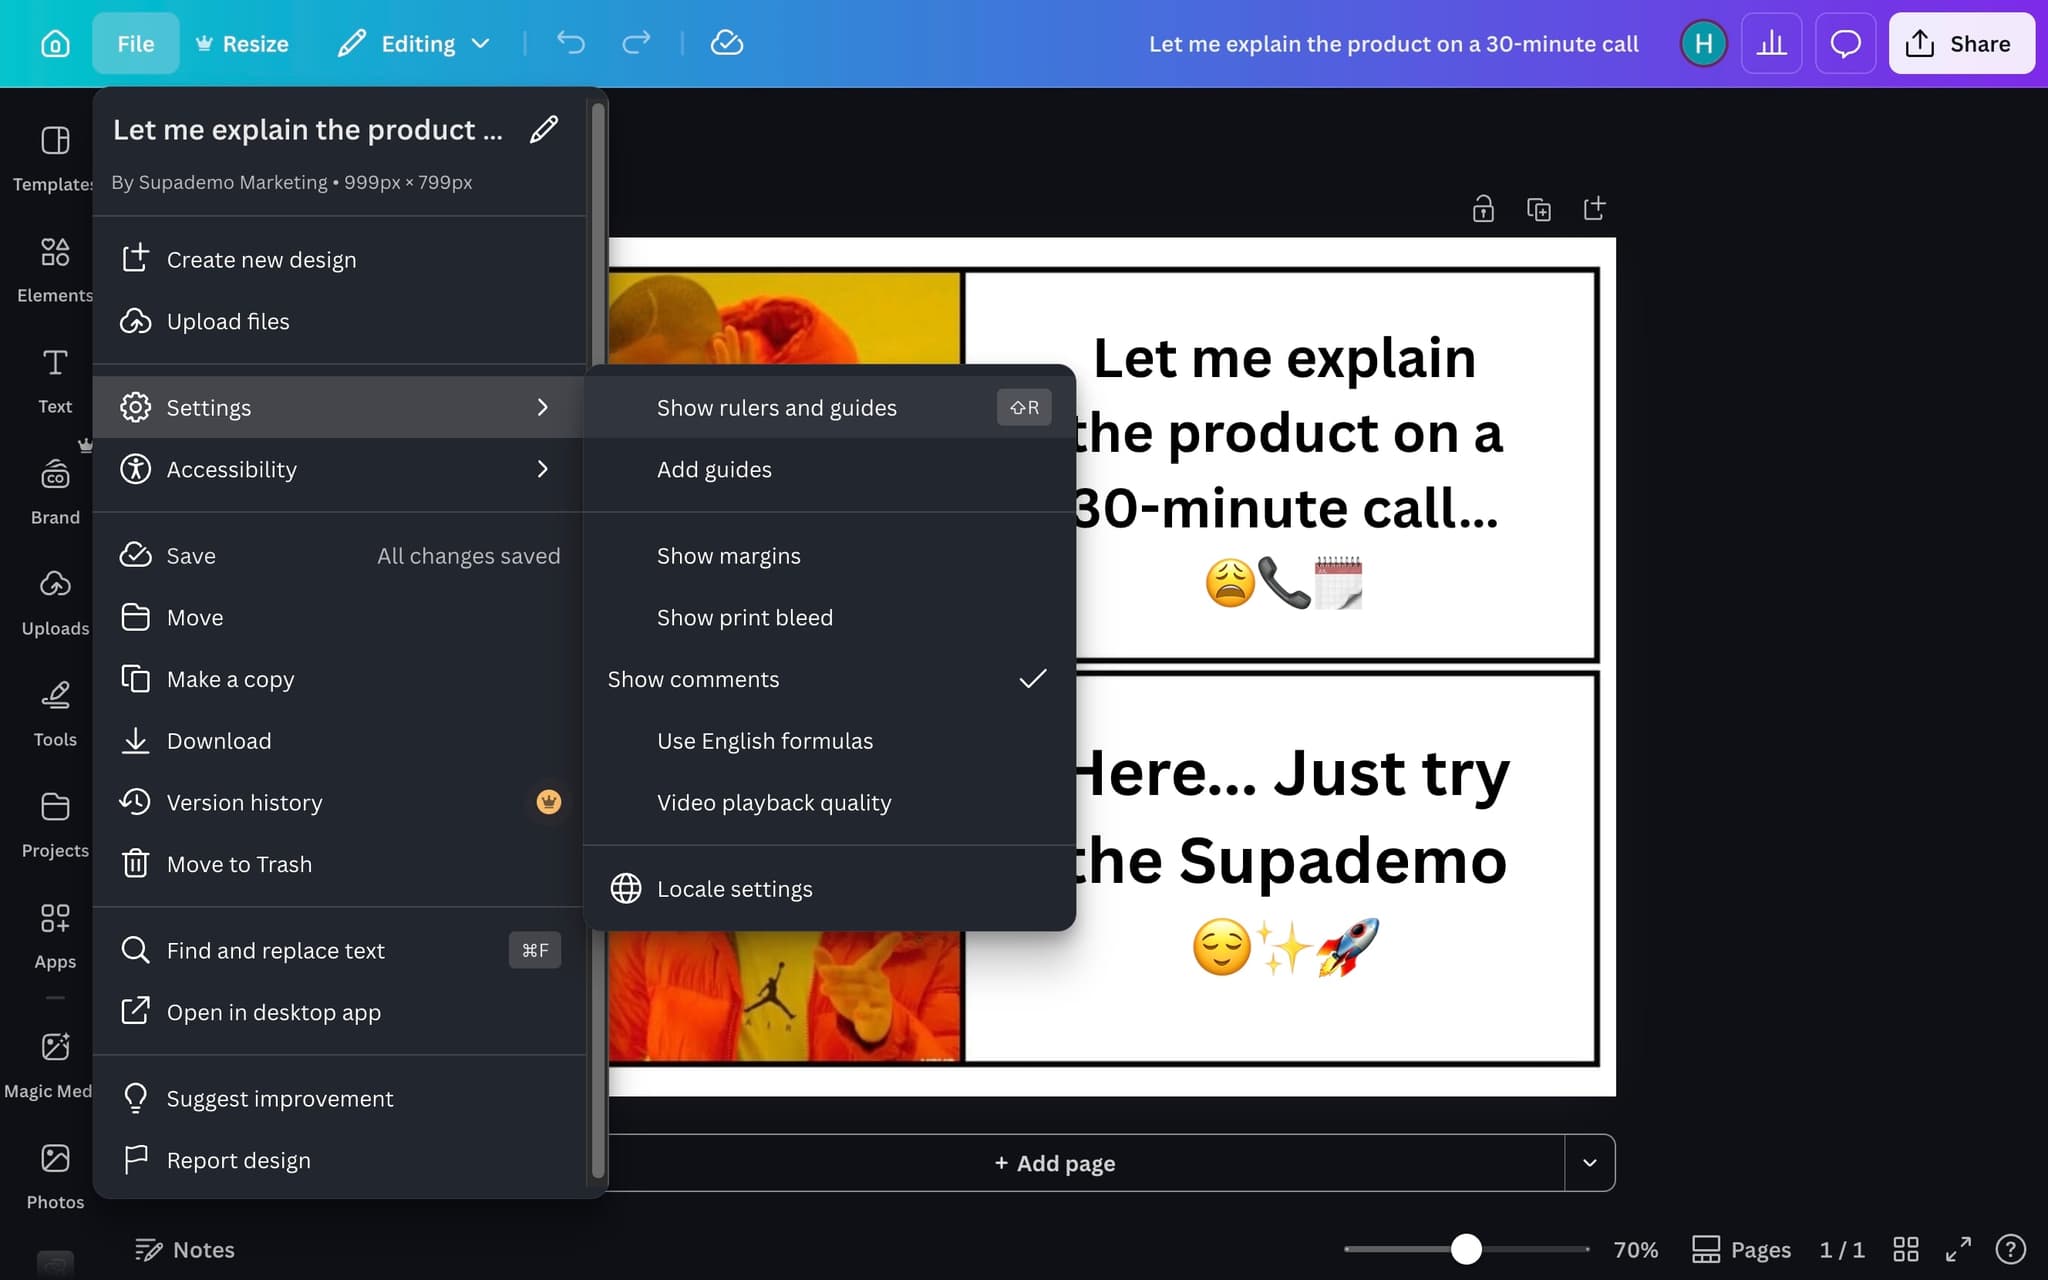
Task: Click Create new design
Action: [261, 259]
